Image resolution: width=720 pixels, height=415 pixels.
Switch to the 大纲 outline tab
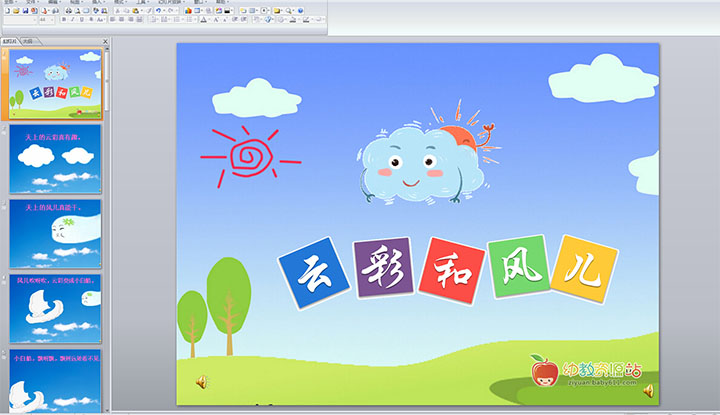tap(28, 41)
